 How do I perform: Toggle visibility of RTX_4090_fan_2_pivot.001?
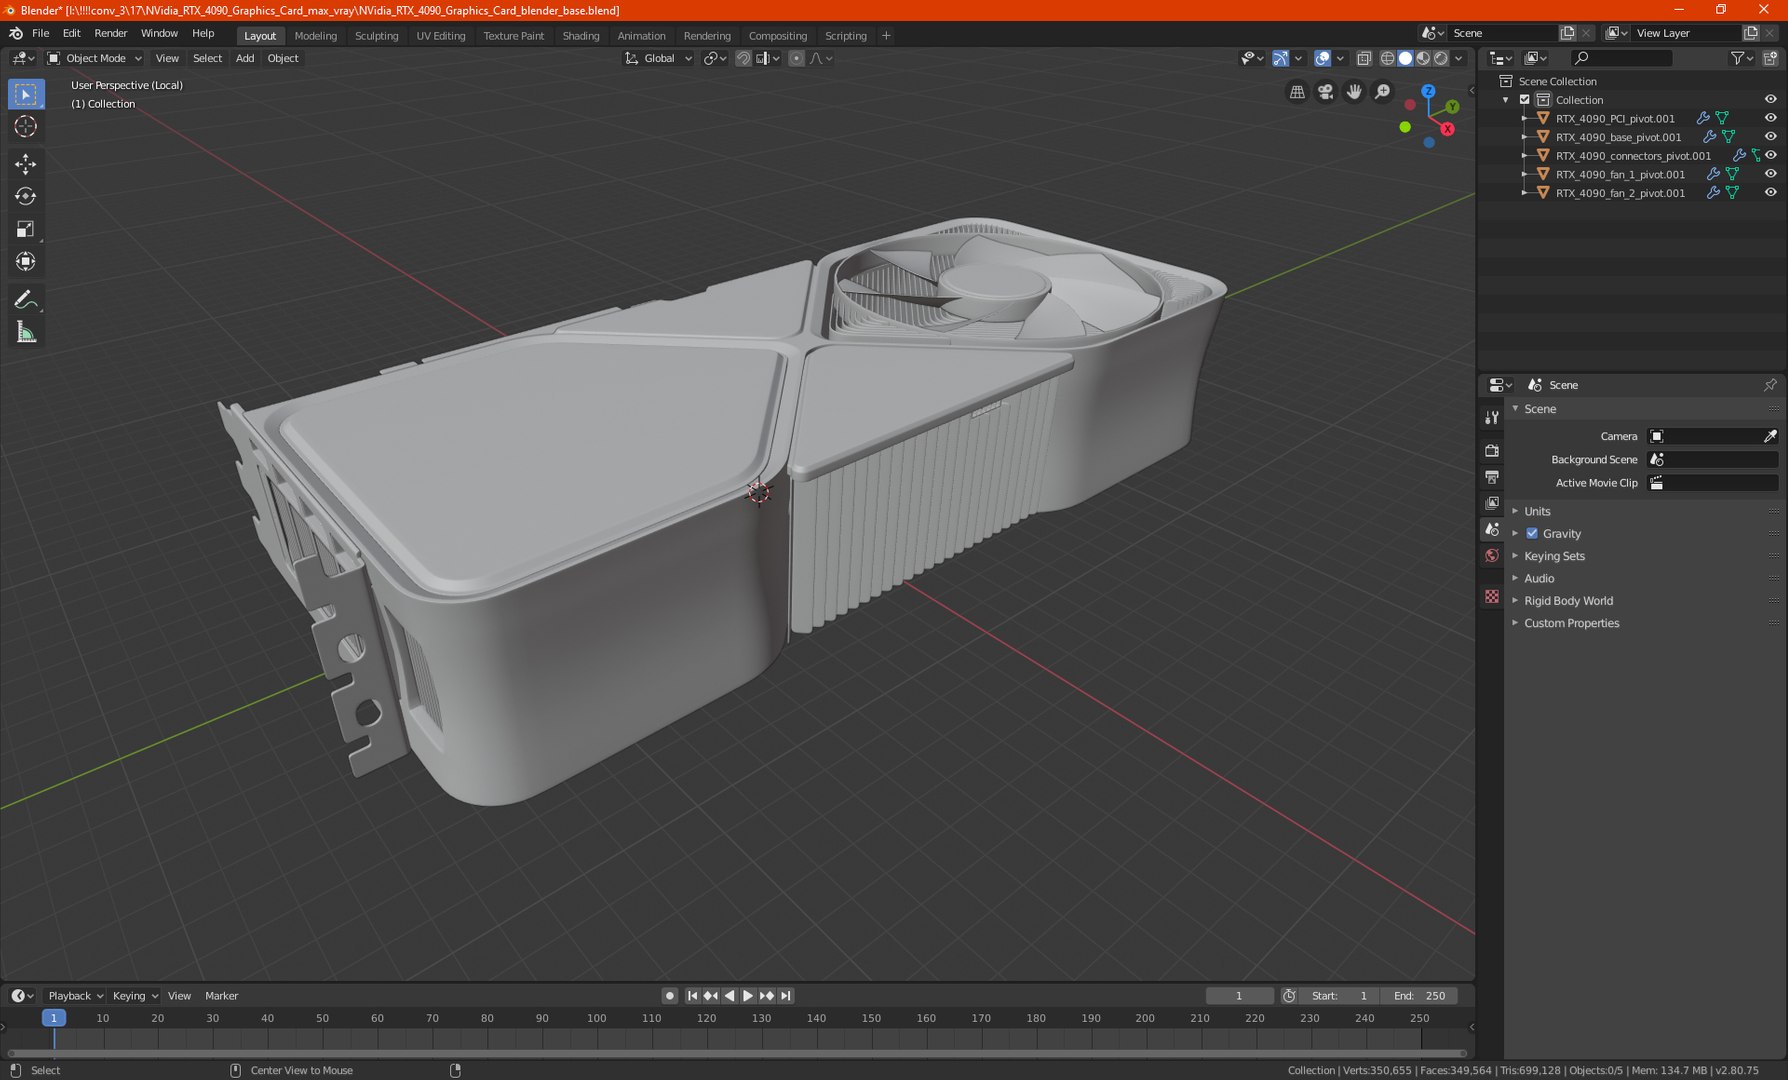click(1770, 193)
